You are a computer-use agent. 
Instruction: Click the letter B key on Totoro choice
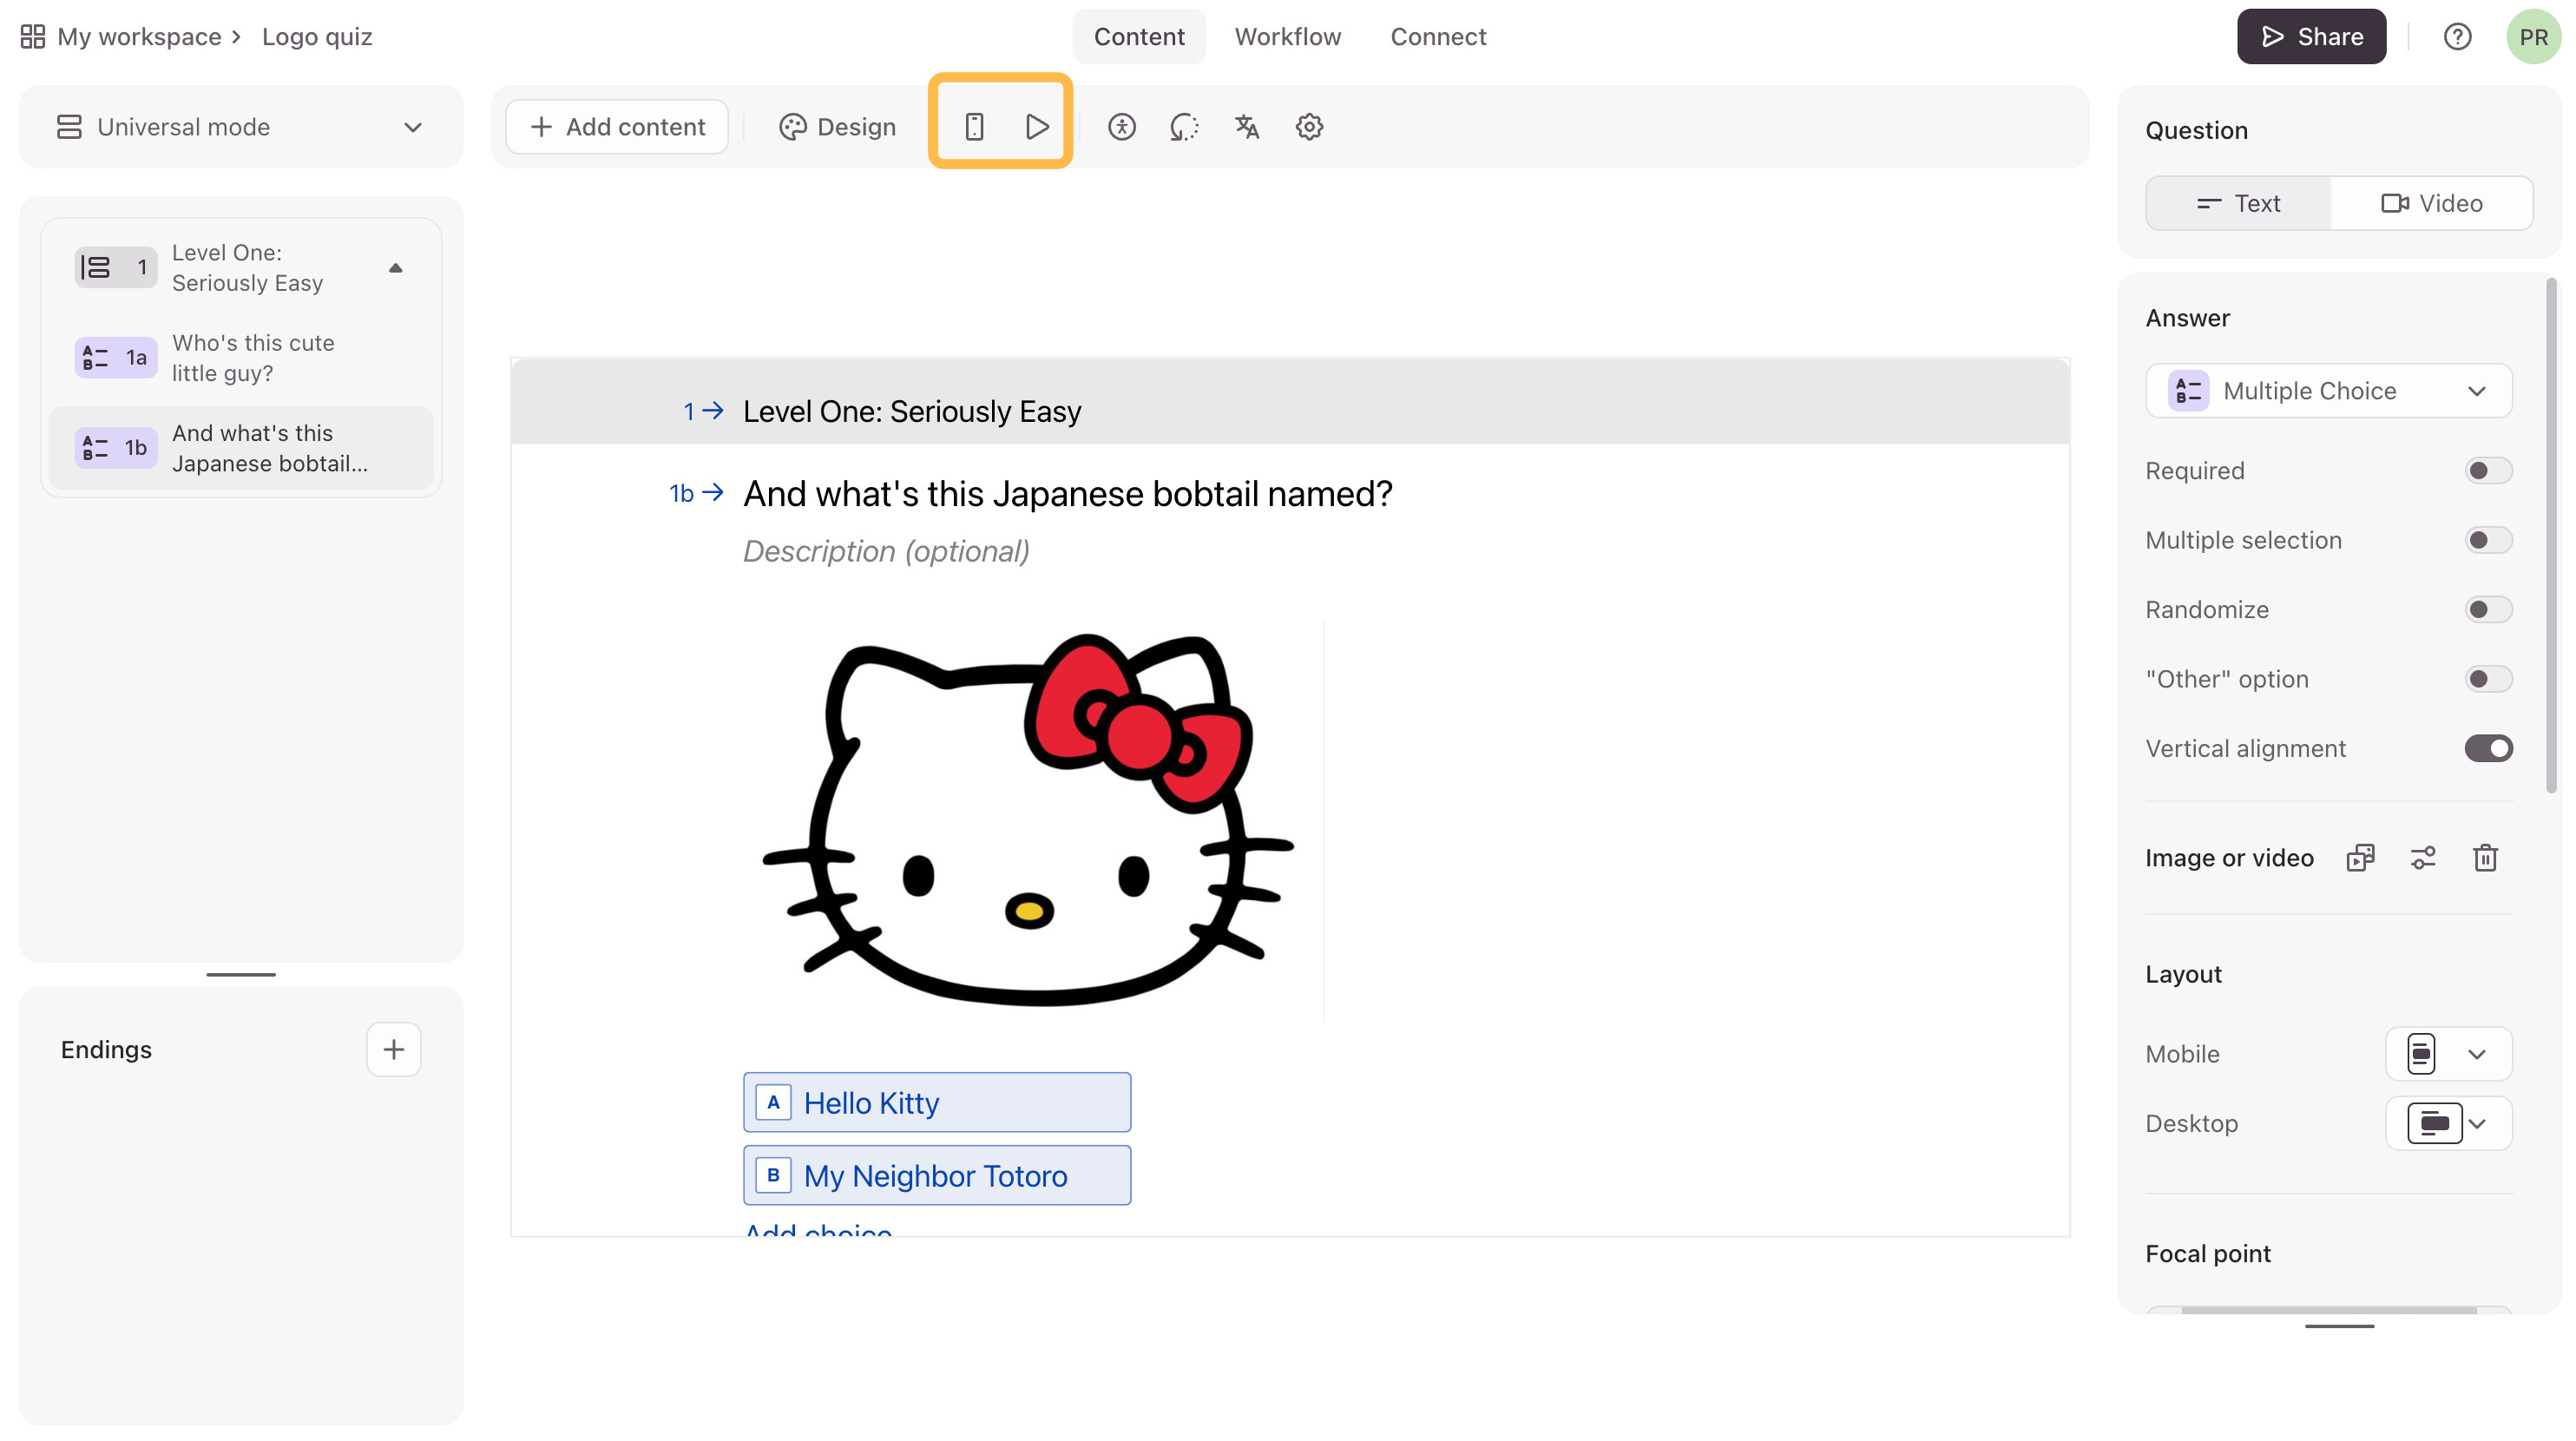[773, 1175]
